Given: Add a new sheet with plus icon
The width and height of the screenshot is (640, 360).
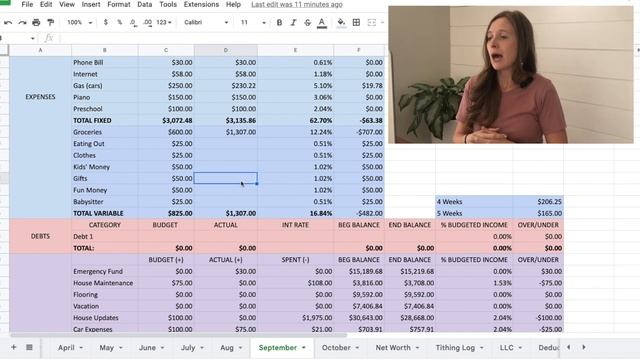Looking at the screenshot, I should (13, 347).
